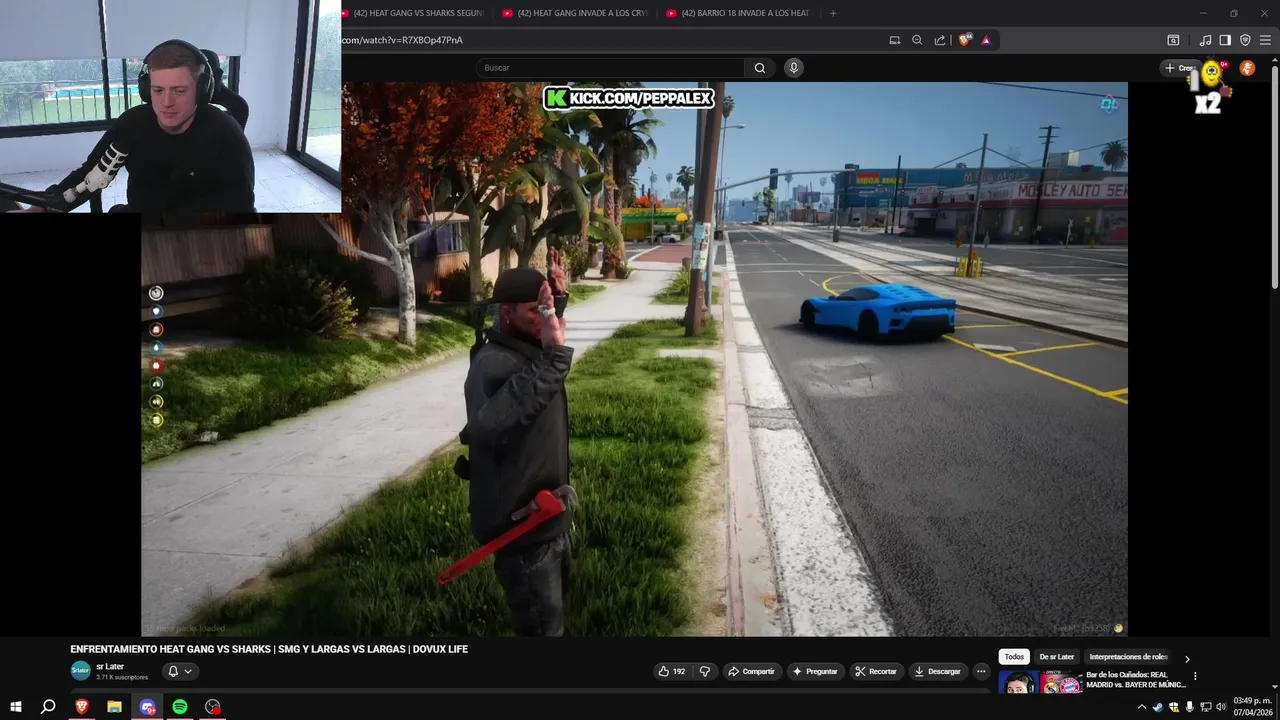This screenshot has width=1280, height=720.
Task: Open the browser hamburger main menu
Action: [1265, 40]
